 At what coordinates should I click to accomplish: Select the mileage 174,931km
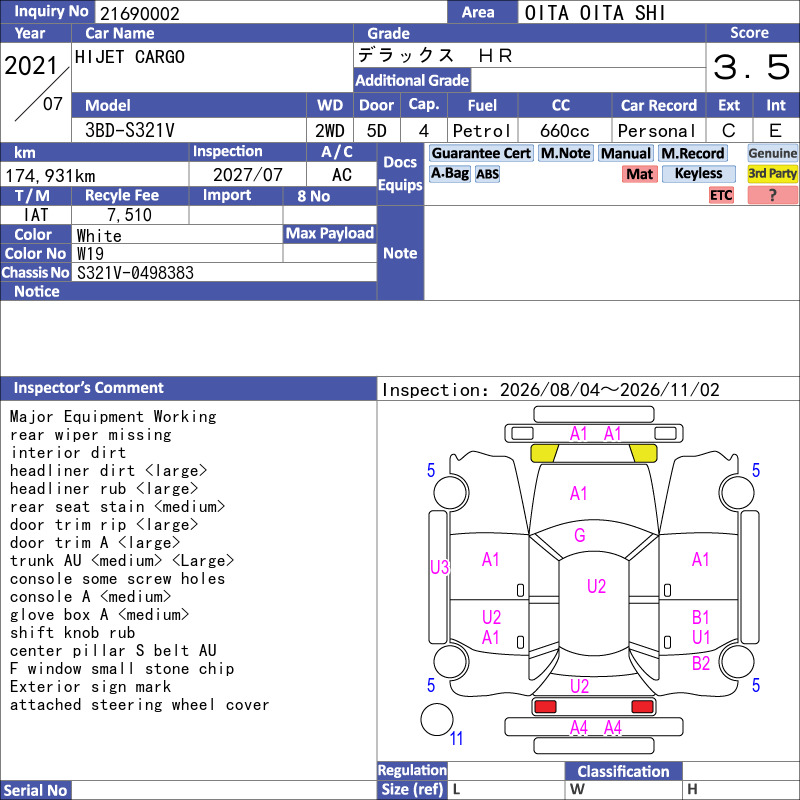50,176
